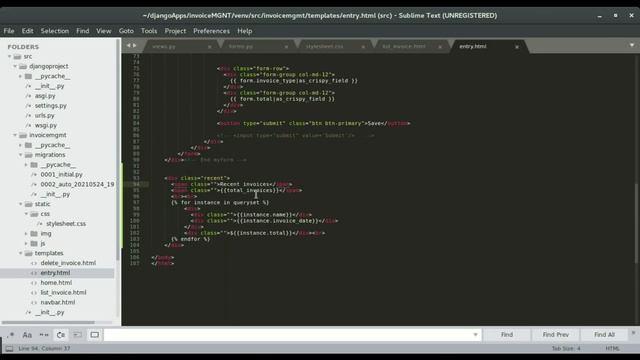The height and width of the screenshot is (360, 640).
Task: Open stylesheet.css in sidebar
Action: 66,224
